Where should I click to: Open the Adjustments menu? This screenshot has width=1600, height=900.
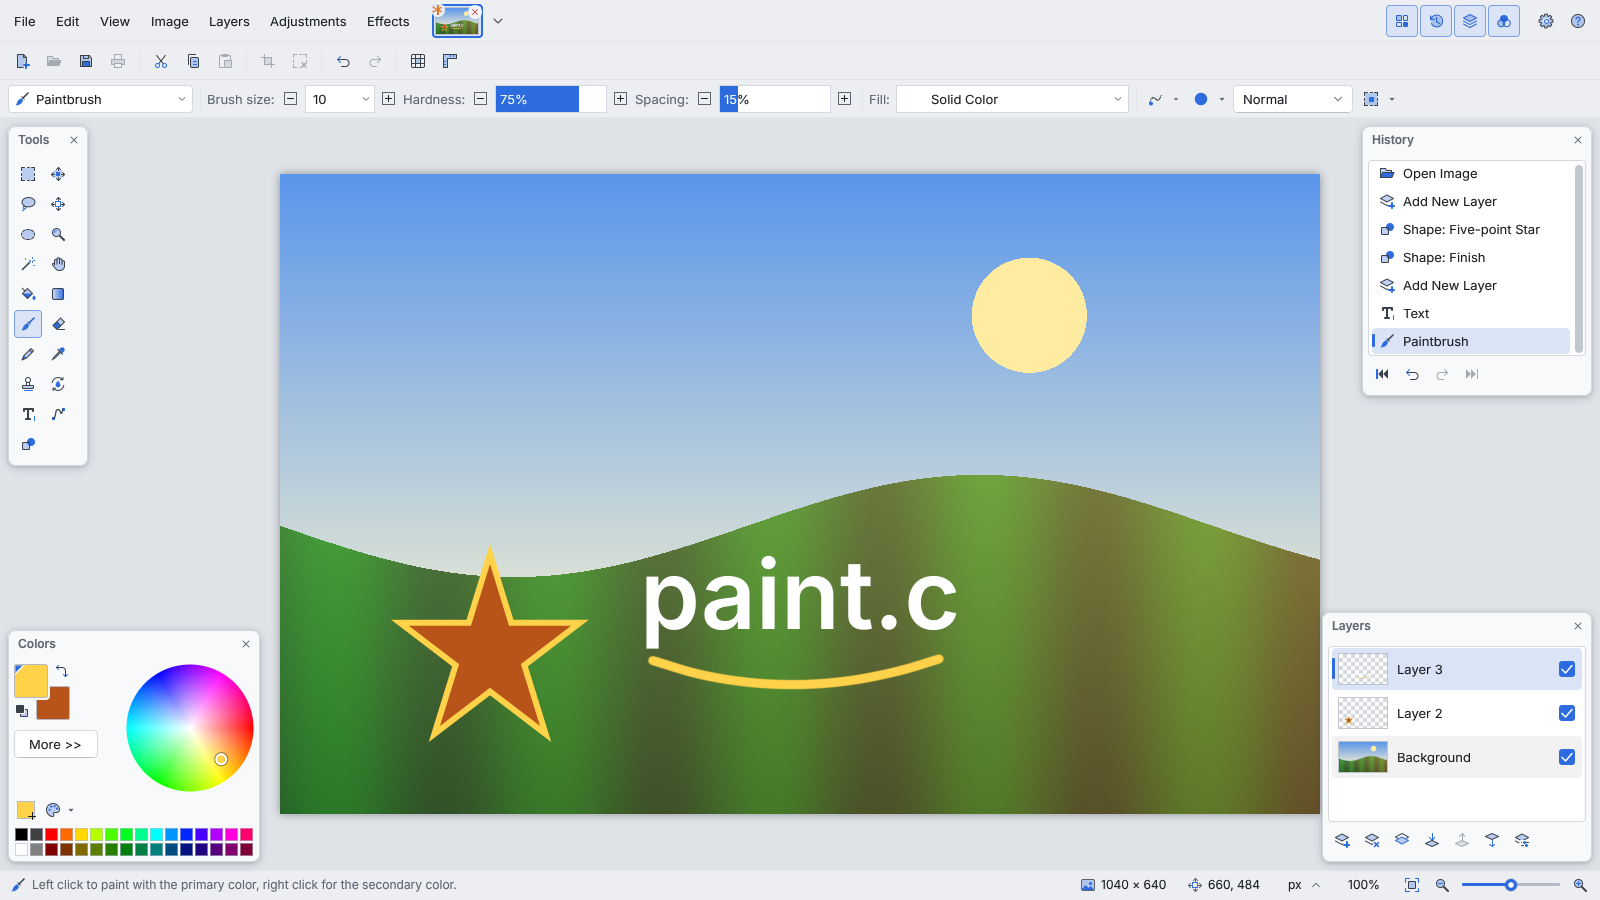pyautogui.click(x=308, y=21)
